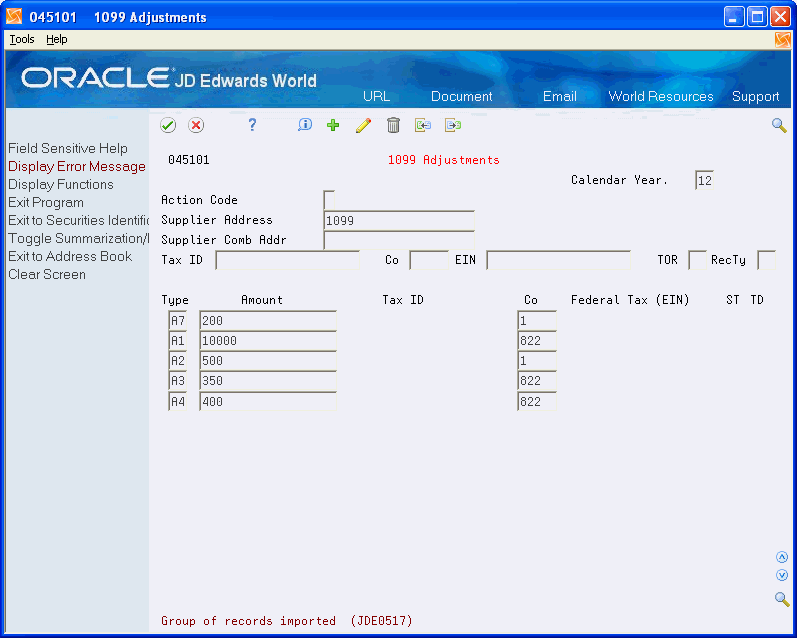Click the Type field containing A1

[x=178, y=341]
